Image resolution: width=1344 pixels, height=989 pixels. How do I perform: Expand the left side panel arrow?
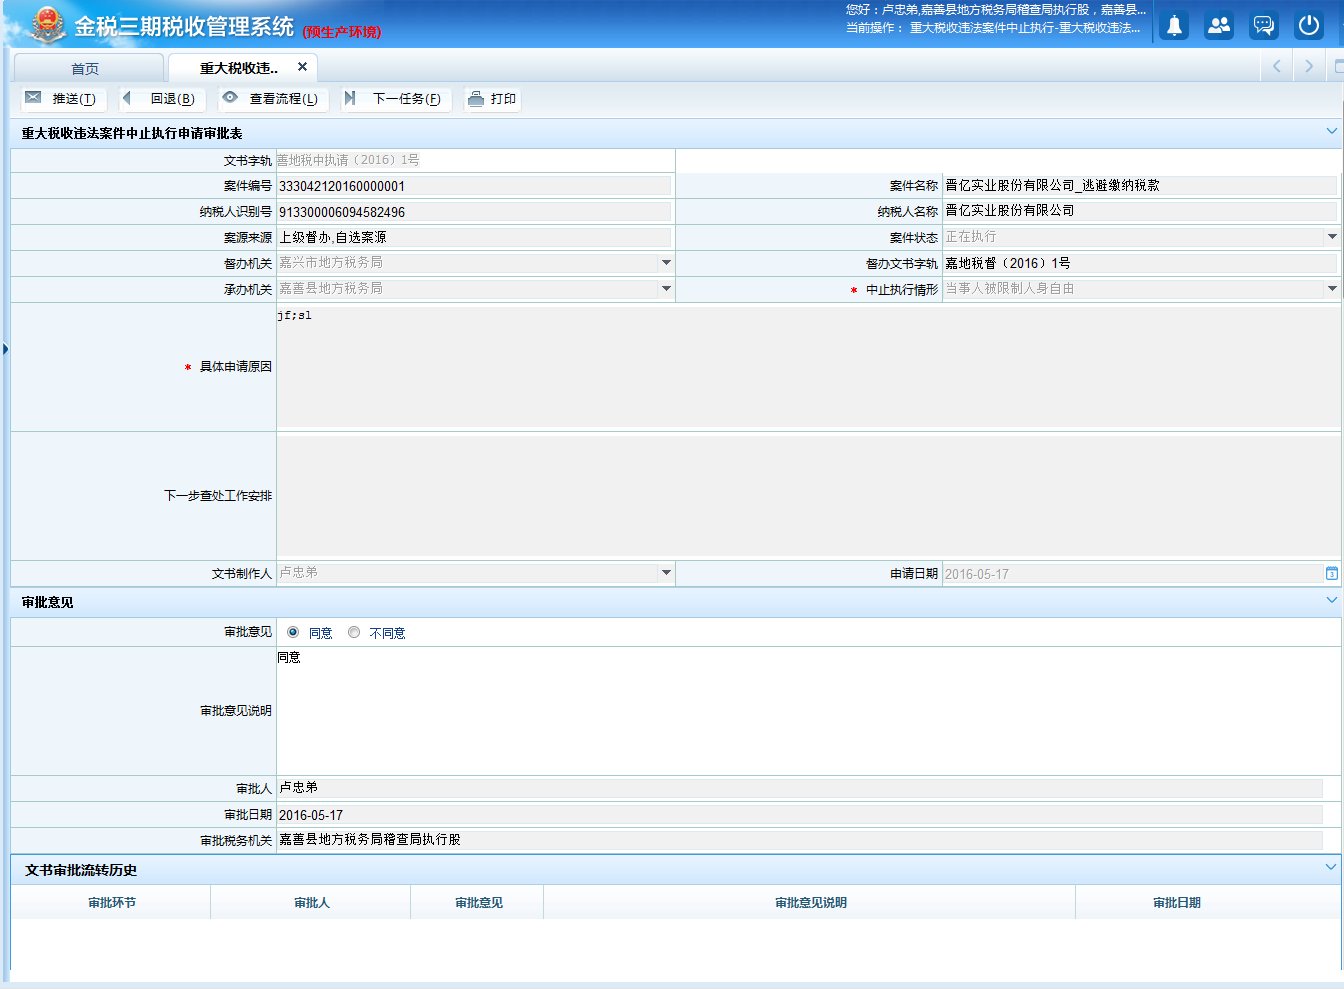tap(5, 349)
